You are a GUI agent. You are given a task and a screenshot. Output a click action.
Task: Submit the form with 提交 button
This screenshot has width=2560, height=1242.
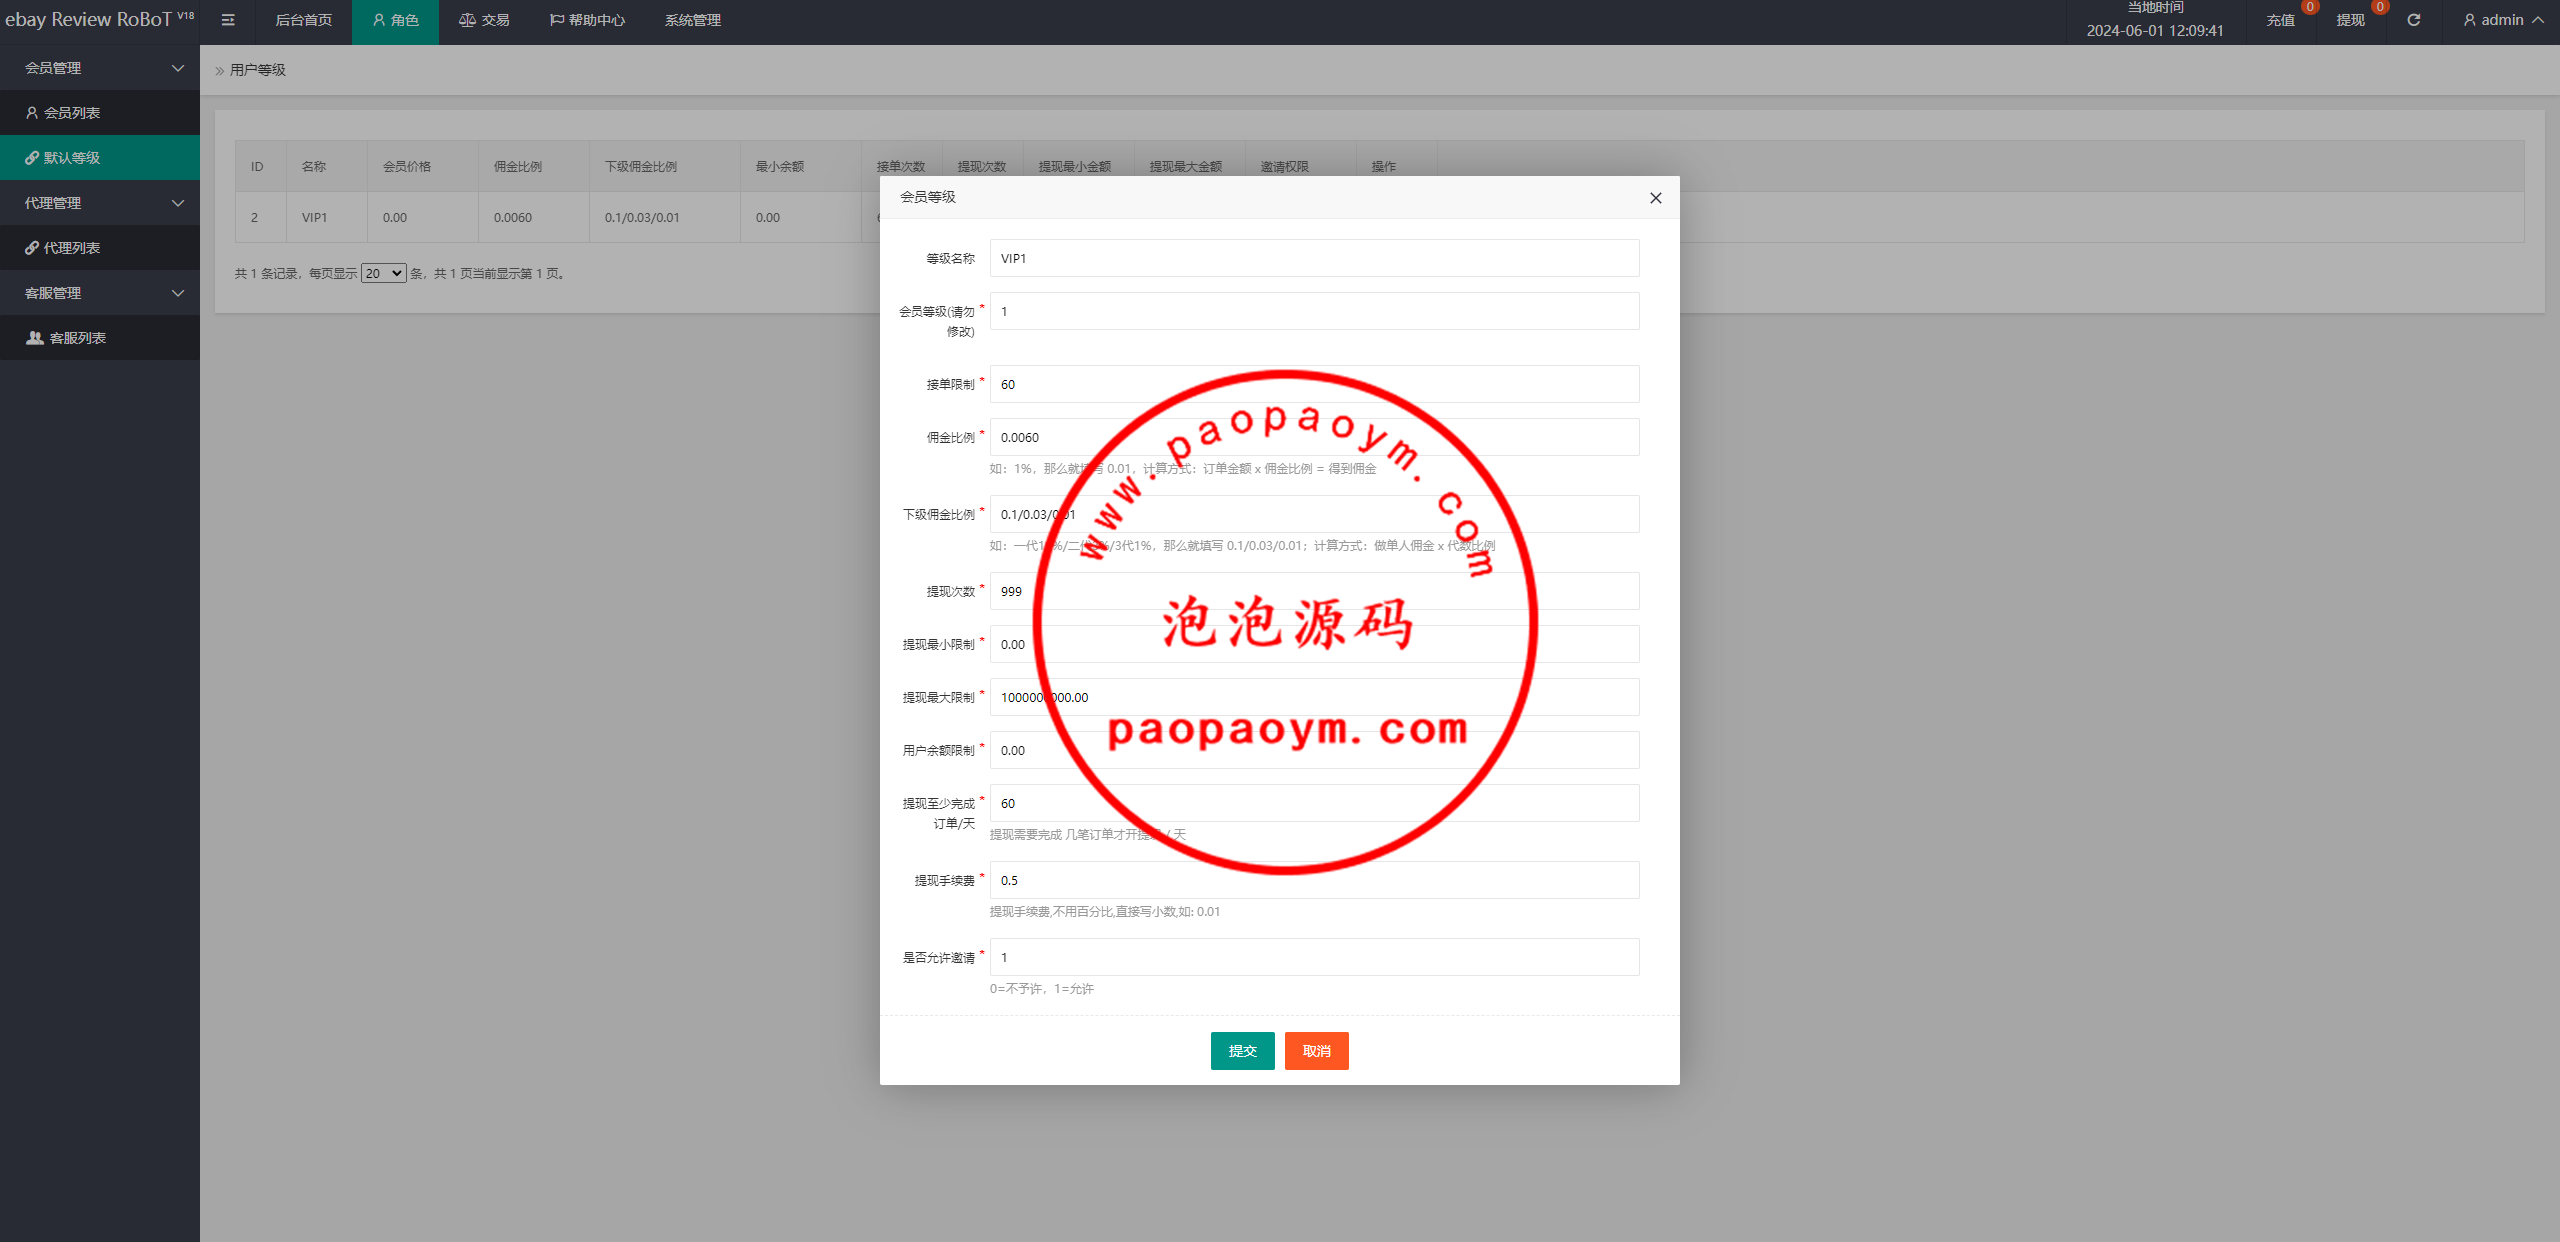tap(1242, 1051)
